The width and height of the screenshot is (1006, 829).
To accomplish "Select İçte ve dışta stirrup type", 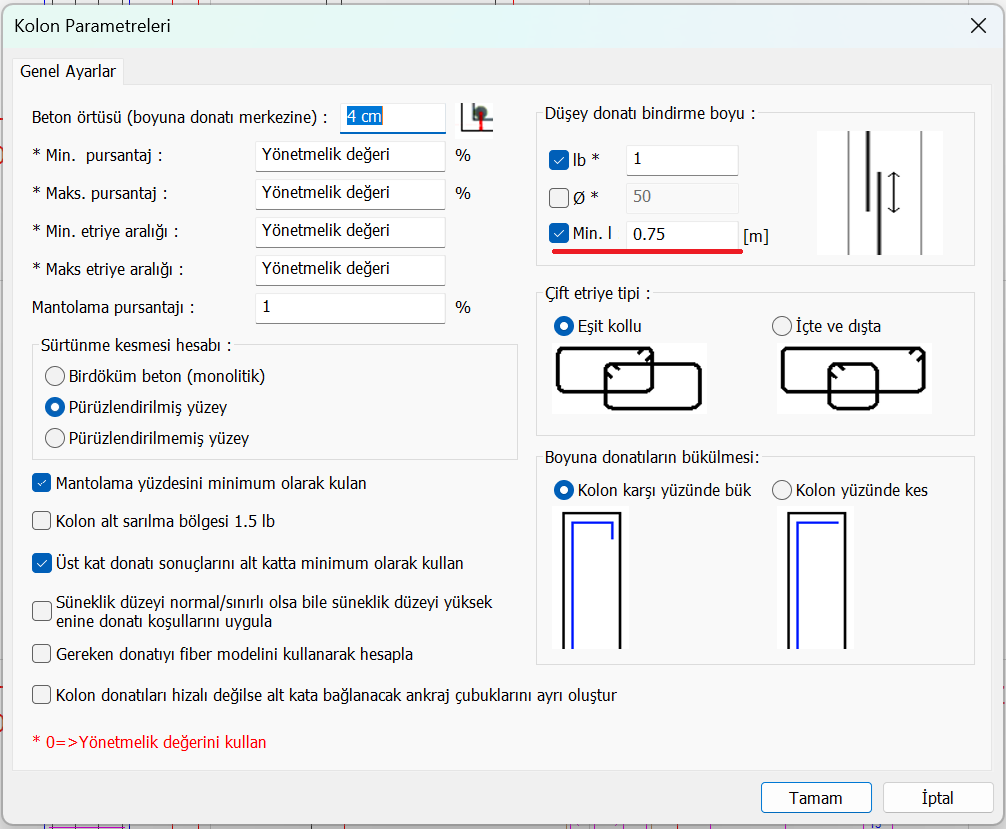I will 782,326.
